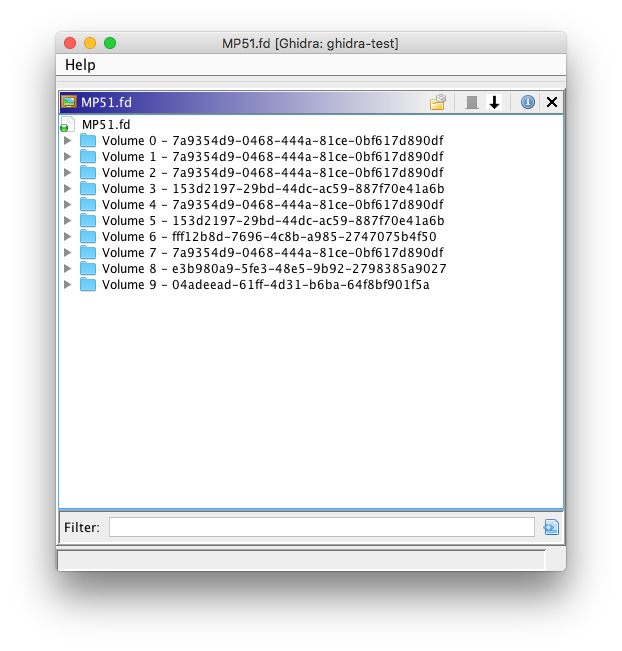This screenshot has height=651, width=622.
Task: Open the Help menu
Action: coord(80,65)
